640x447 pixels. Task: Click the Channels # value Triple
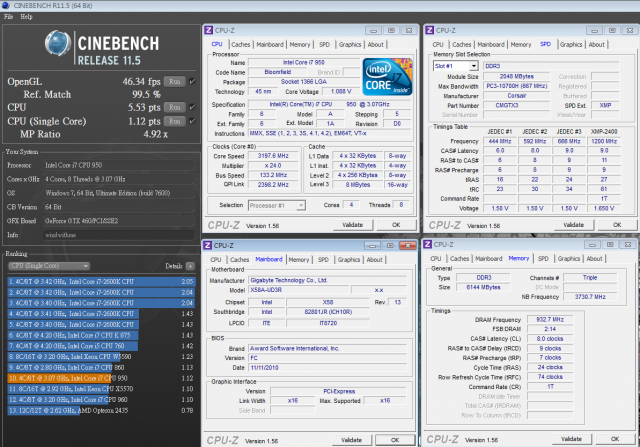coord(590,278)
